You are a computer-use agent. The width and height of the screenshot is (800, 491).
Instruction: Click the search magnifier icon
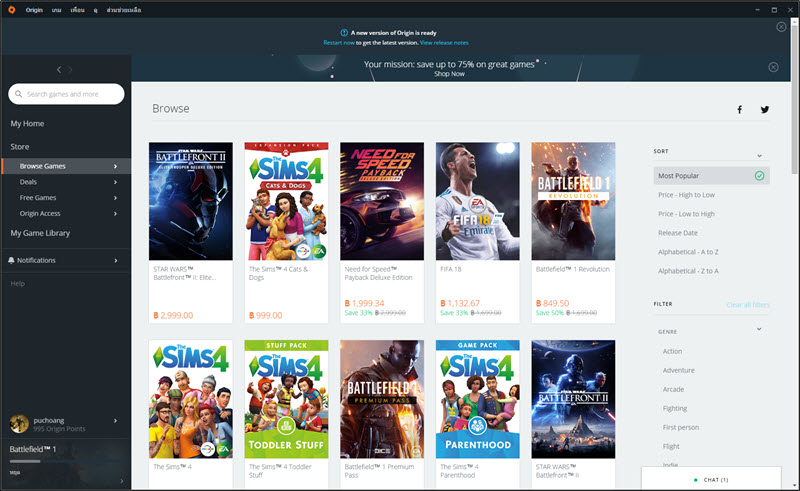(19, 94)
